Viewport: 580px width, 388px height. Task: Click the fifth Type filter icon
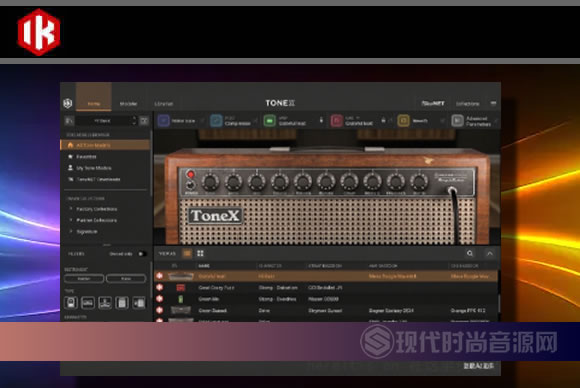(139, 303)
